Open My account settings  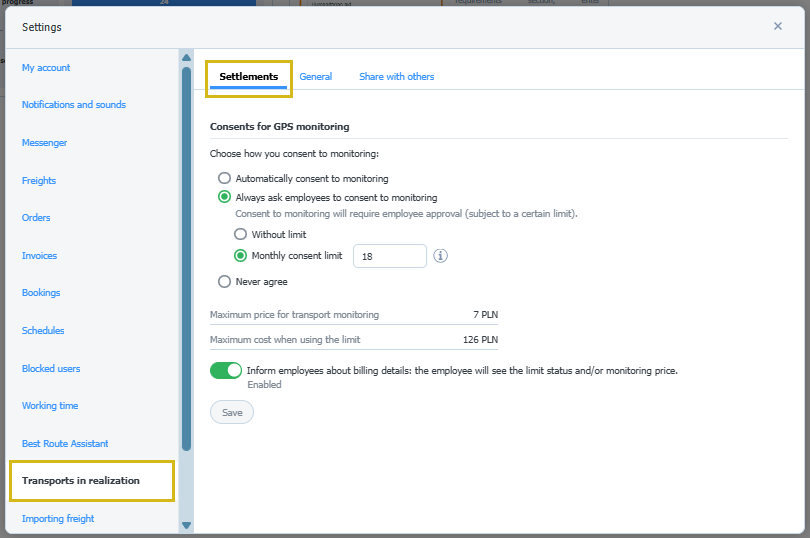click(46, 68)
